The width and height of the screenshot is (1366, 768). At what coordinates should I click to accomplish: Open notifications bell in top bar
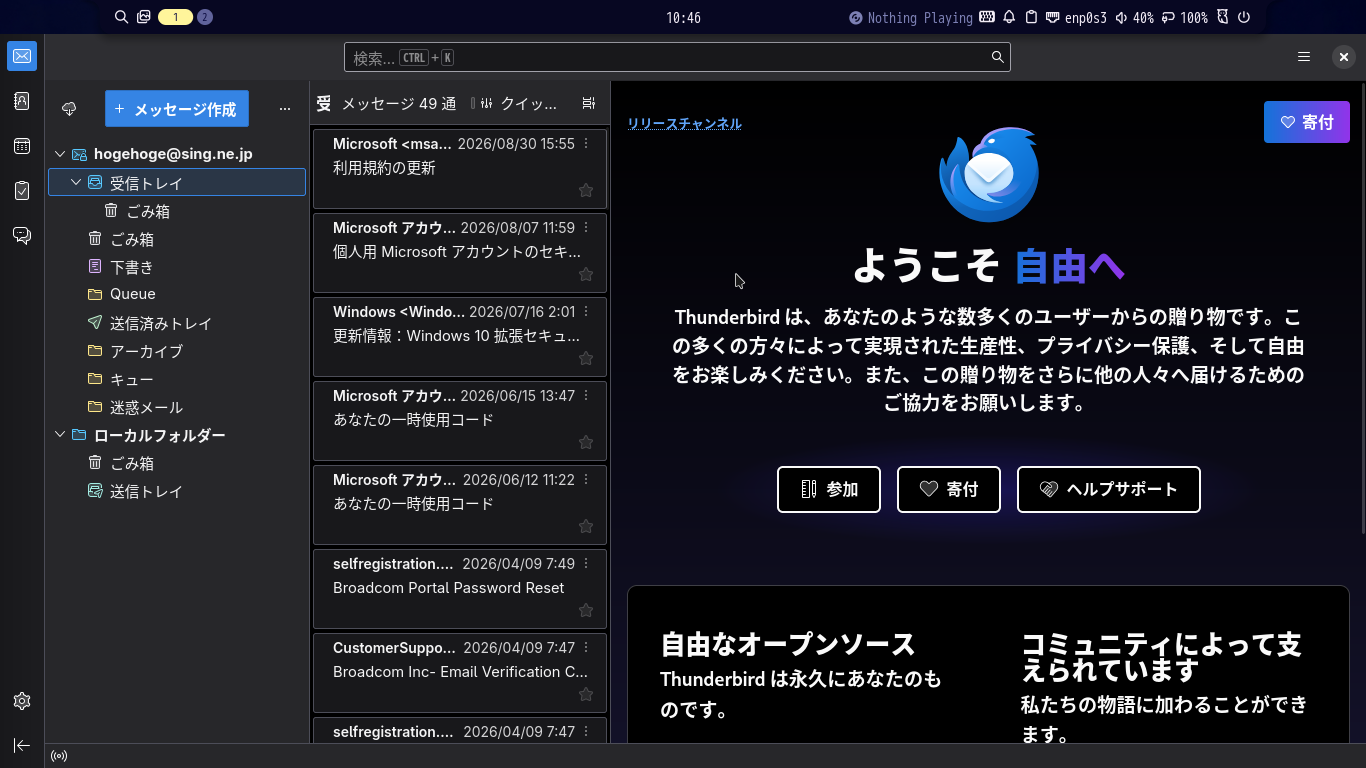pos(1009,17)
